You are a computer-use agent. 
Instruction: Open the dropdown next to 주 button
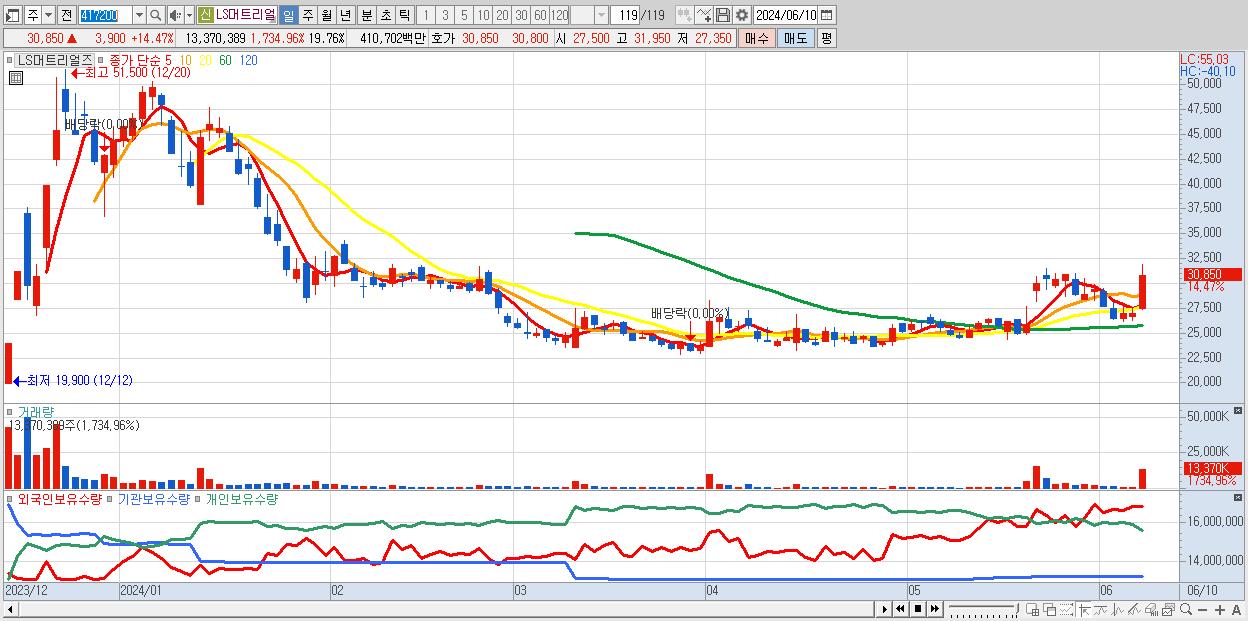click(x=48, y=15)
